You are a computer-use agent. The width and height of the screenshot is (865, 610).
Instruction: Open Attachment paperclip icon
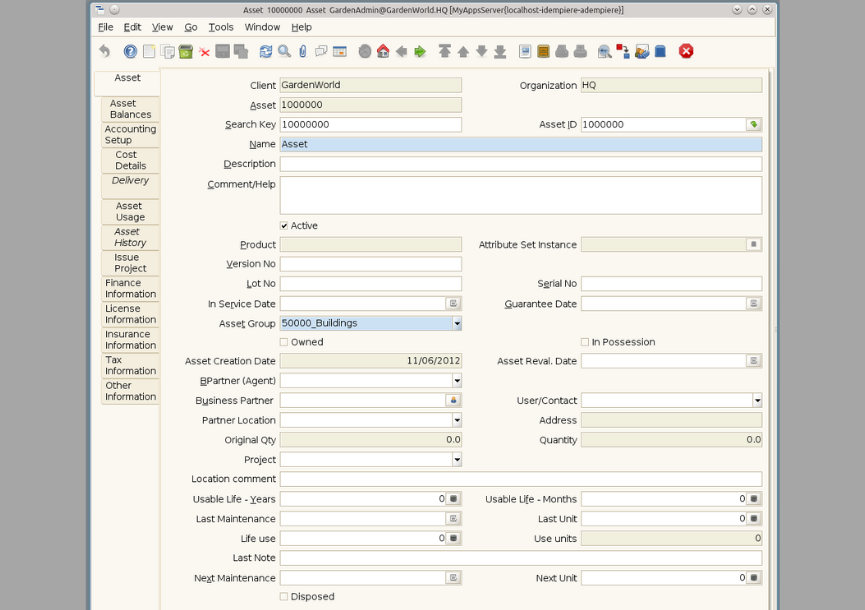pos(302,51)
